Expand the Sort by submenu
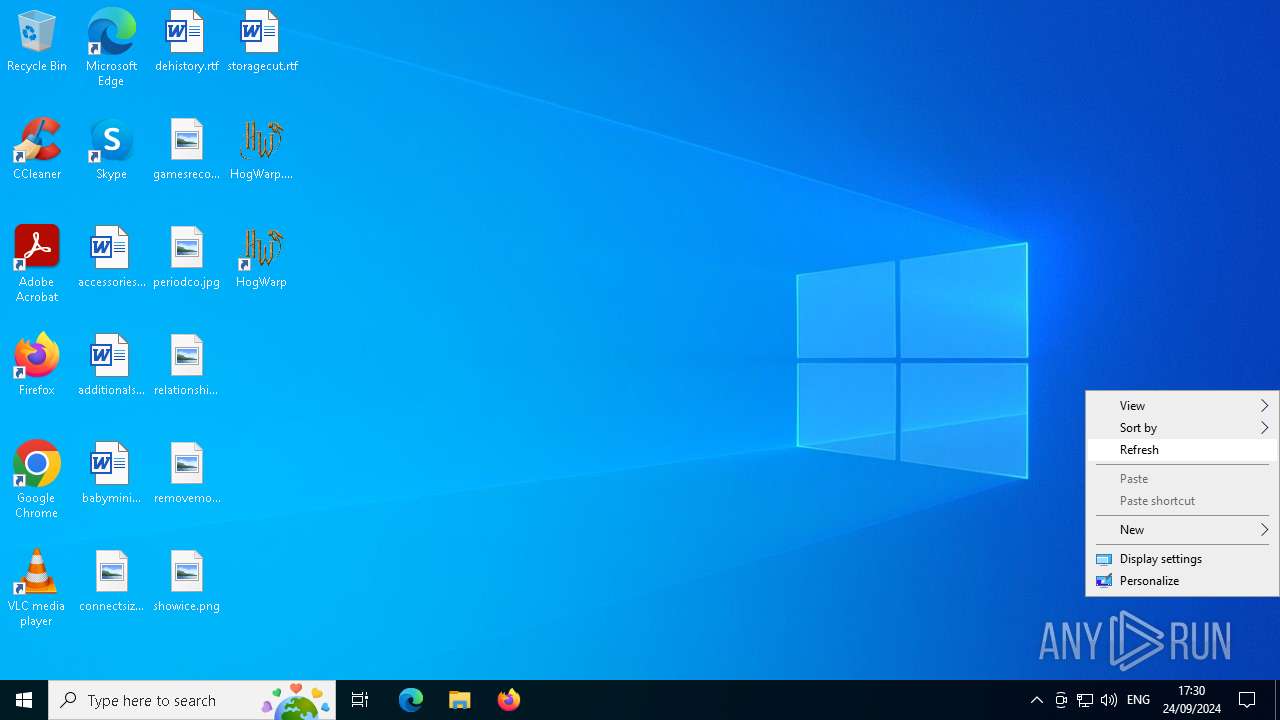This screenshot has height=720, width=1280. point(1182,428)
